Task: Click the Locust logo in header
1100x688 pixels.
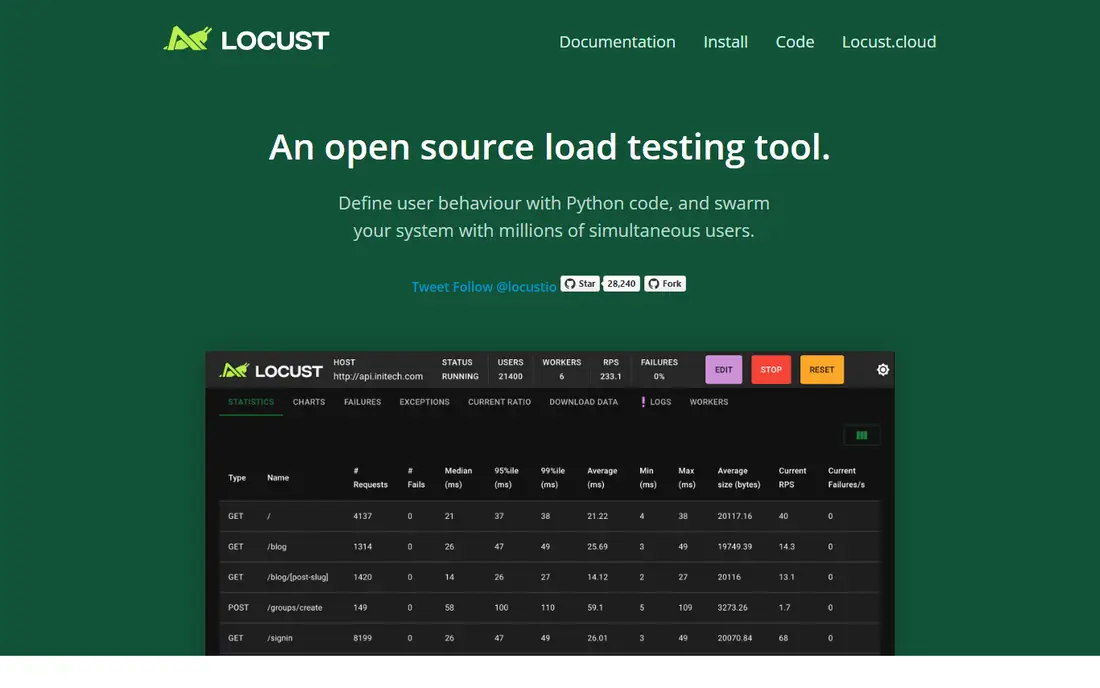Action: (x=246, y=39)
